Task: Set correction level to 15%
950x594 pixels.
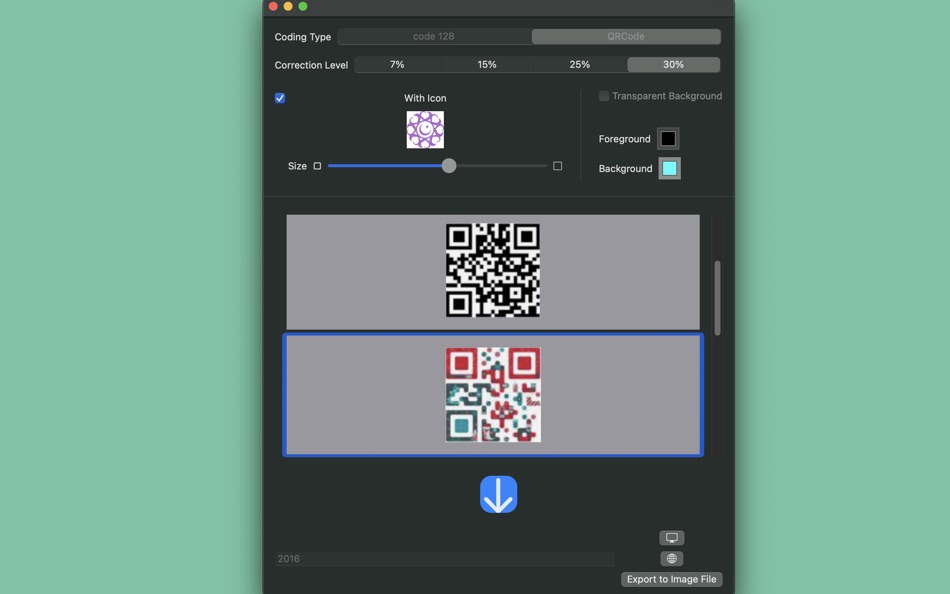Action: [487, 64]
